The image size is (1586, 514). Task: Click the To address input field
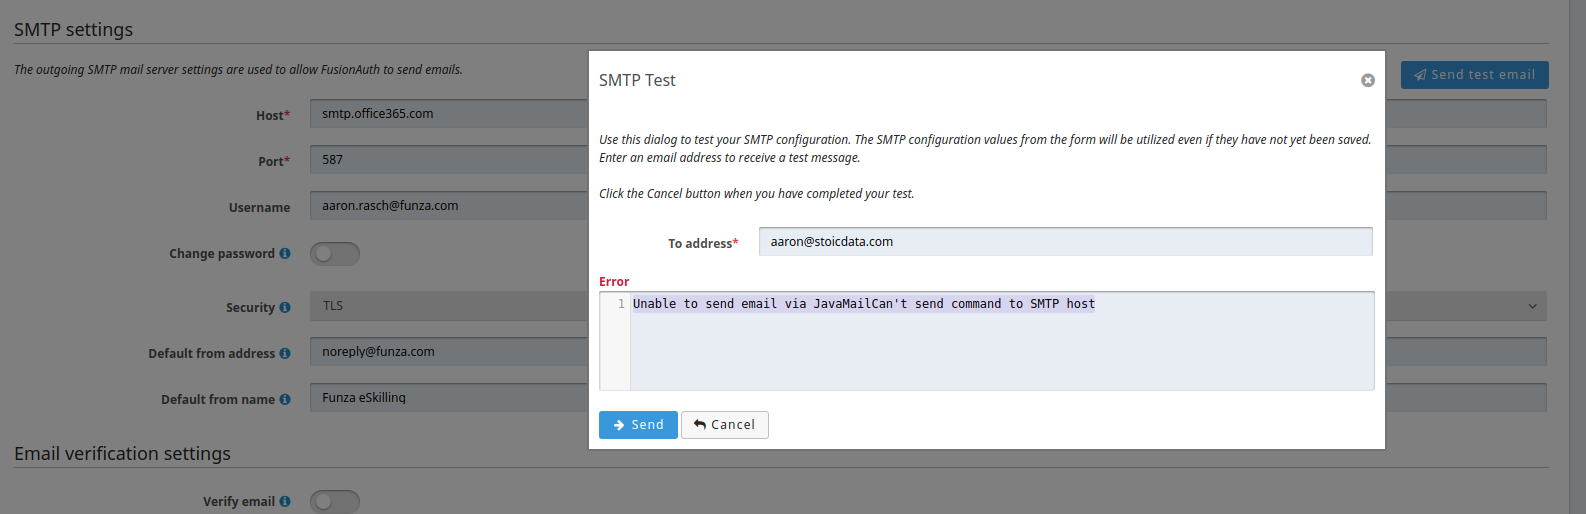tap(1065, 242)
